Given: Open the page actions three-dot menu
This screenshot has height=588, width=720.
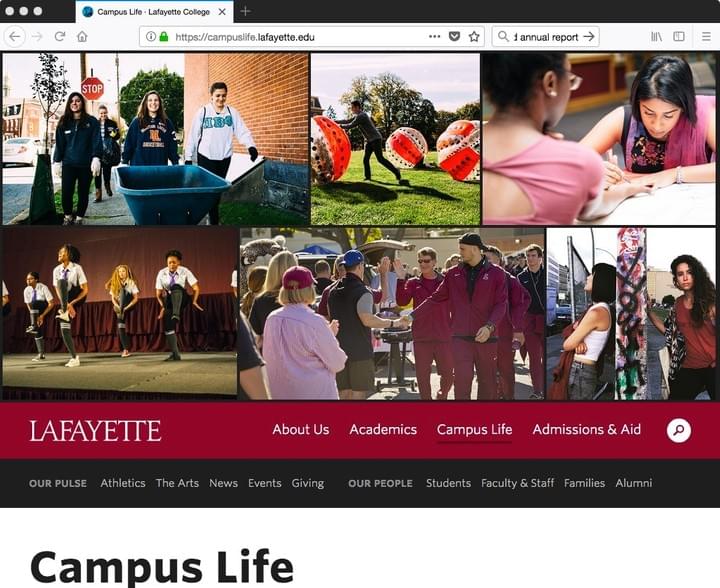Looking at the screenshot, I should pos(434,37).
